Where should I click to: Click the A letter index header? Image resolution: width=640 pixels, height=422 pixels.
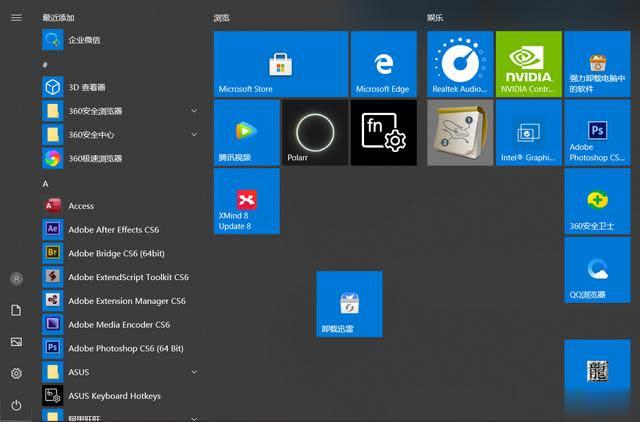(45, 184)
